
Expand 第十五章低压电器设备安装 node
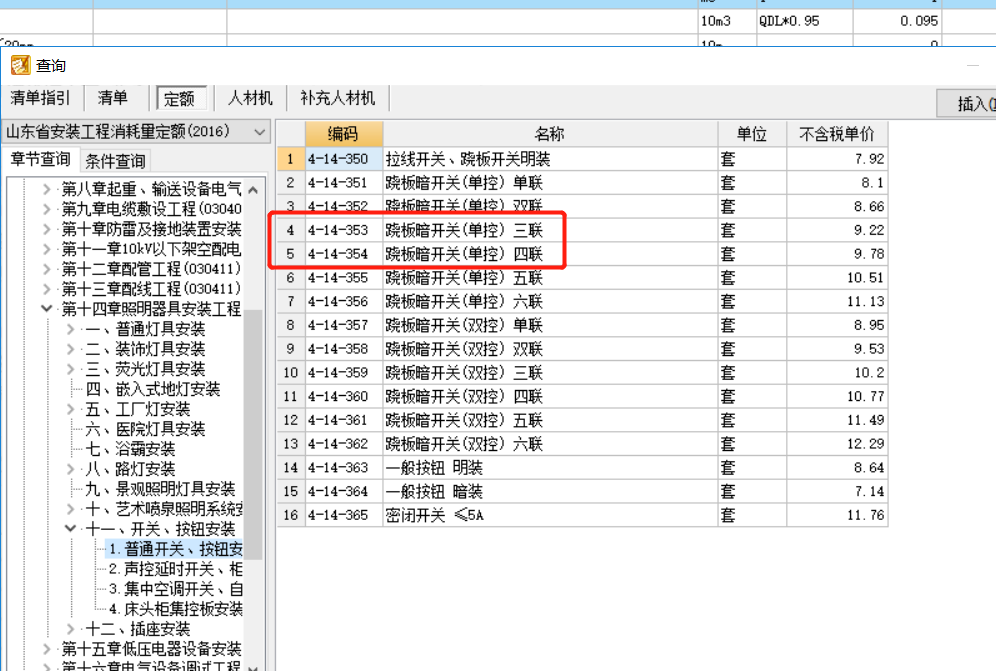point(46,649)
